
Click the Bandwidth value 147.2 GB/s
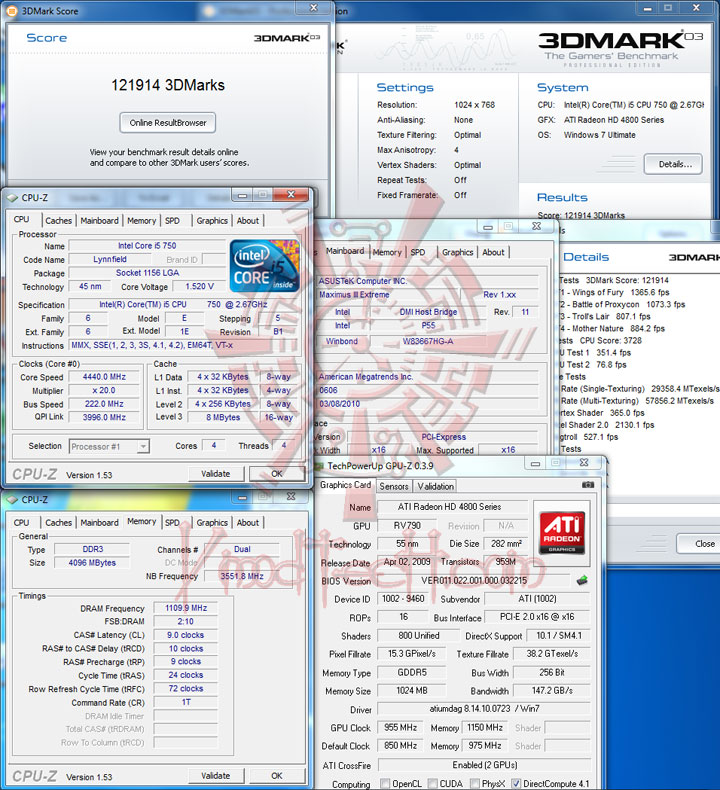(552, 691)
